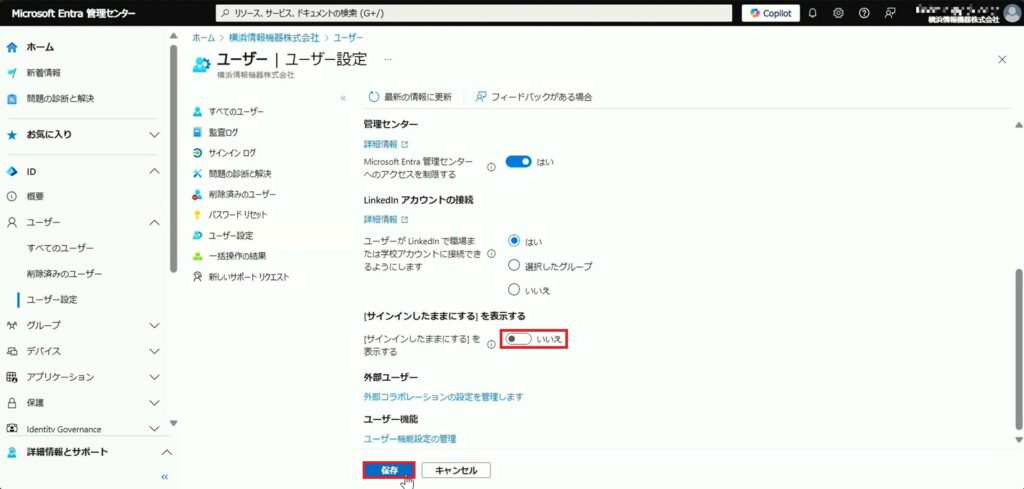Expand the アプリケーション section chevron

[154, 377]
